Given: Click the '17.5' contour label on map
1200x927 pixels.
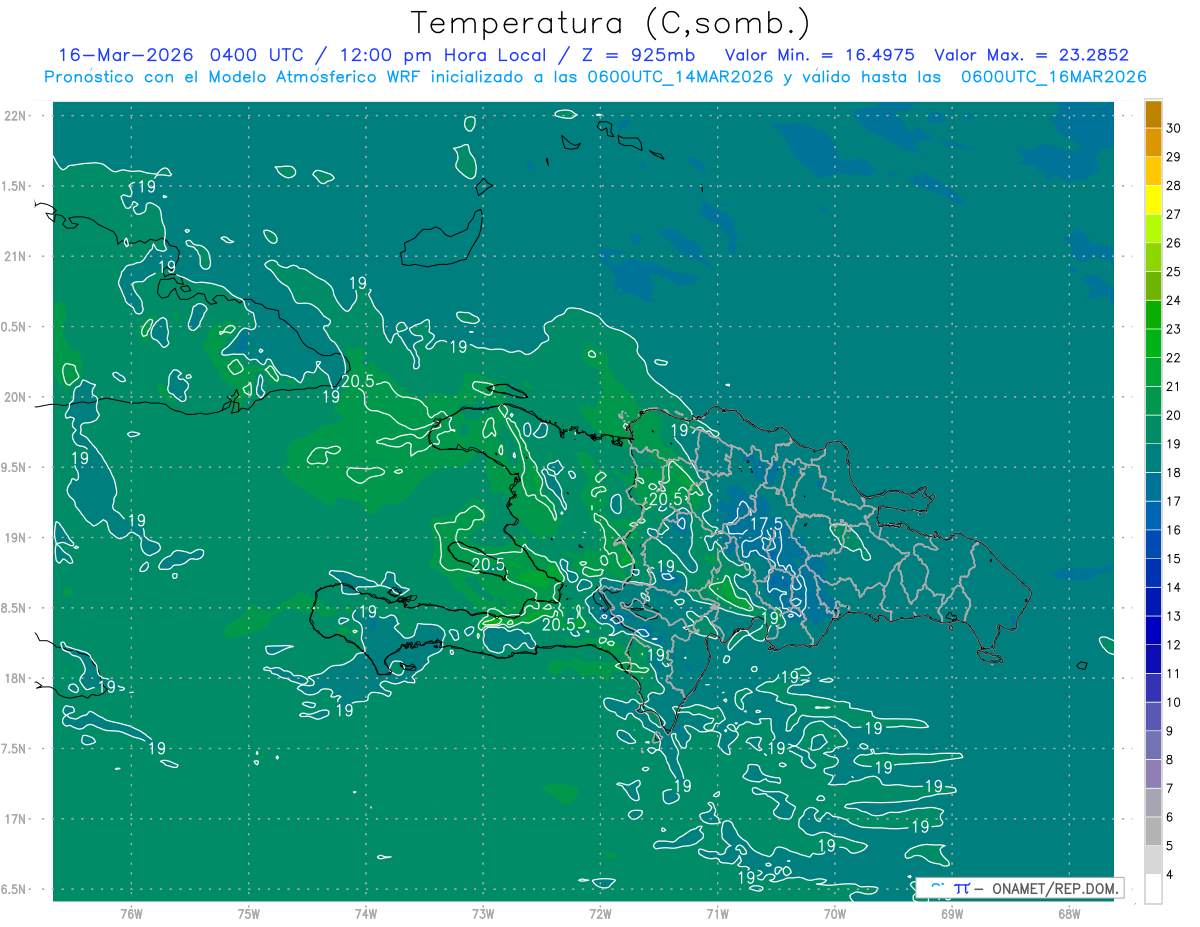Looking at the screenshot, I should click(x=766, y=524).
